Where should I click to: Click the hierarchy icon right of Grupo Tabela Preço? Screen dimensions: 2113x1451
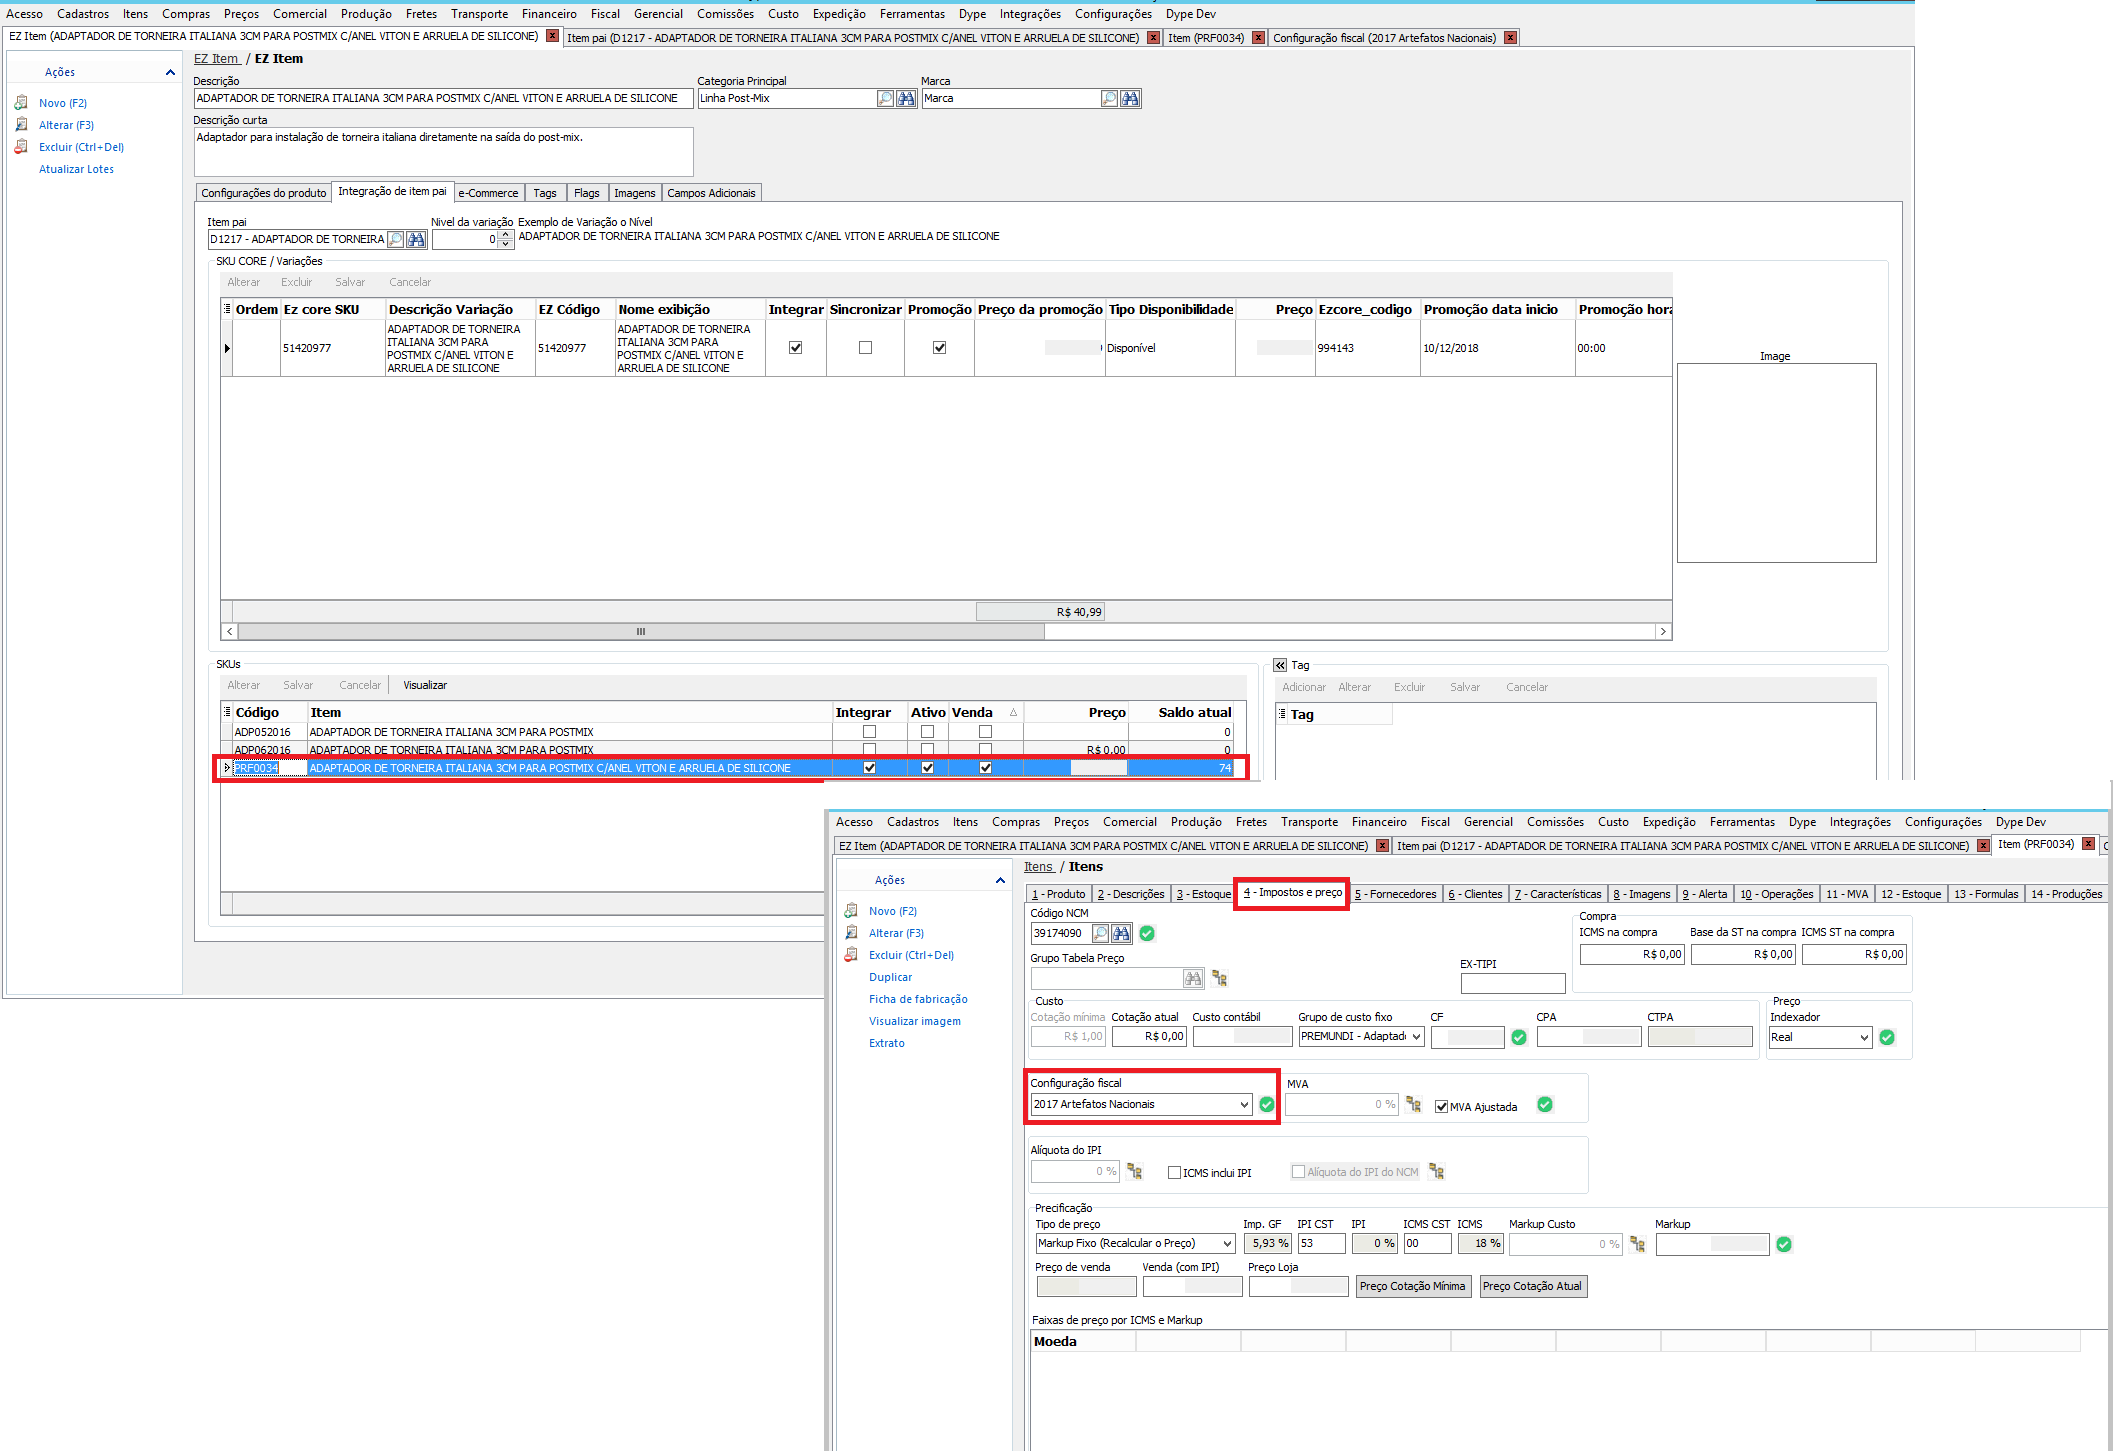pos(1219,978)
